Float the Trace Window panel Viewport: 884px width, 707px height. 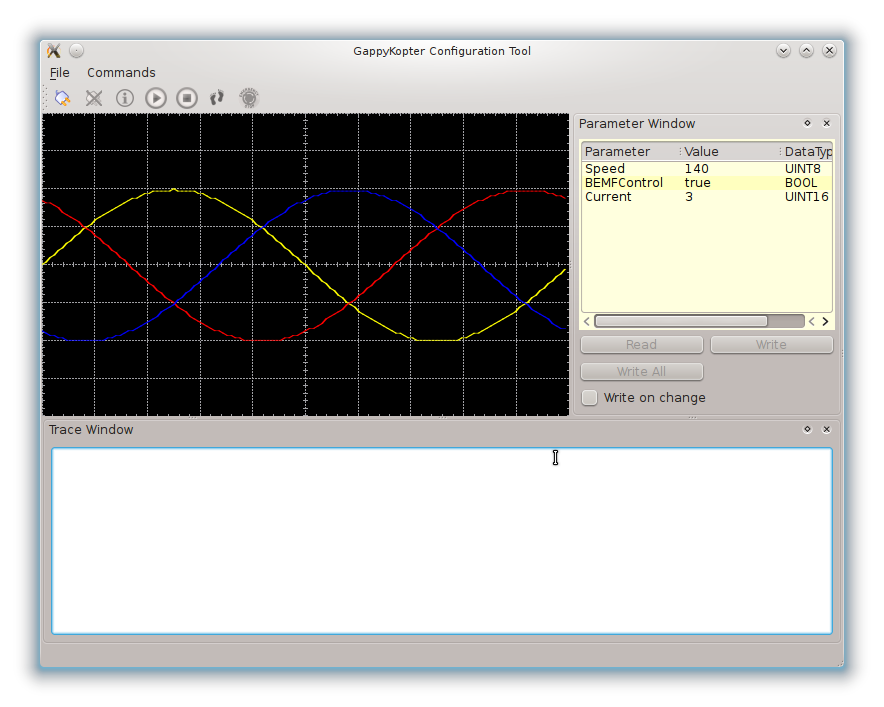(x=807, y=429)
